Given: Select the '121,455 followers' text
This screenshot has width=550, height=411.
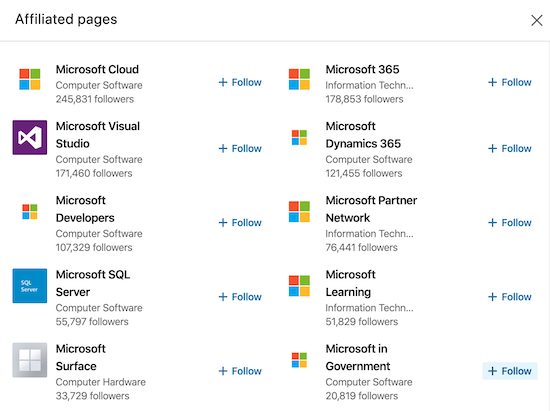Looking at the screenshot, I should 364,173.
